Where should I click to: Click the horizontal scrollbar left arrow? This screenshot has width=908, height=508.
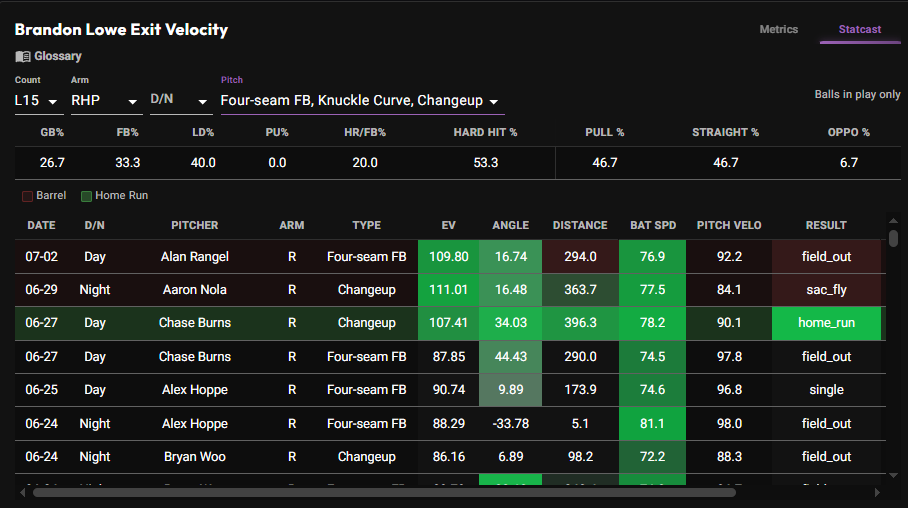(x=22, y=492)
